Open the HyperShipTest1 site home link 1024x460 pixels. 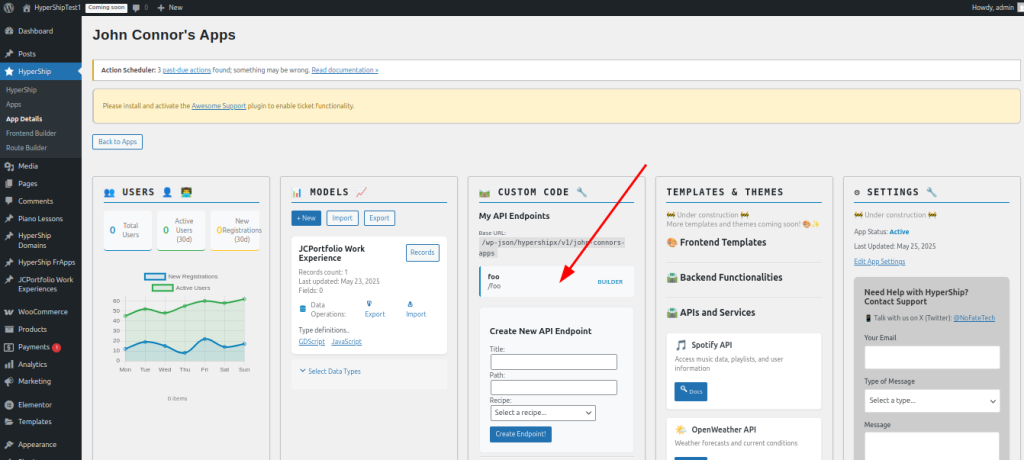pyautogui.click(x=51, y=7)
